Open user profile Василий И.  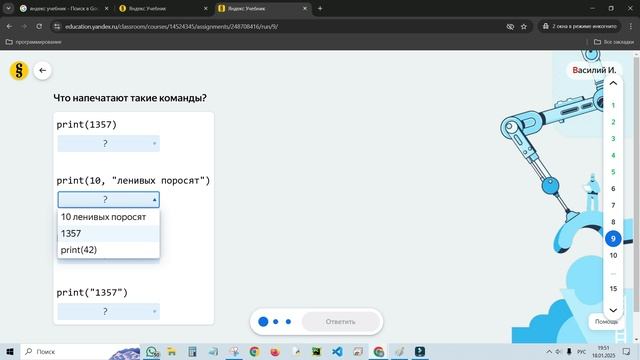point(594,70)
